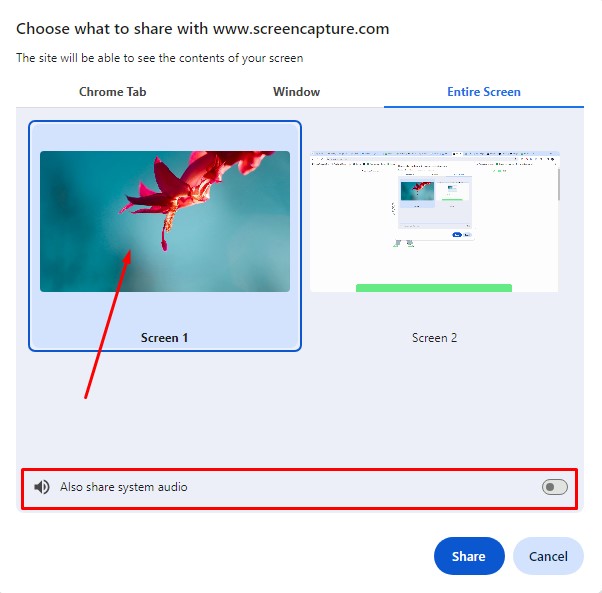Select the Screen 1 flower preview thumbnail
Image resolution: width=602 pixels, height=593 pixels.
[x=165, y=221]
